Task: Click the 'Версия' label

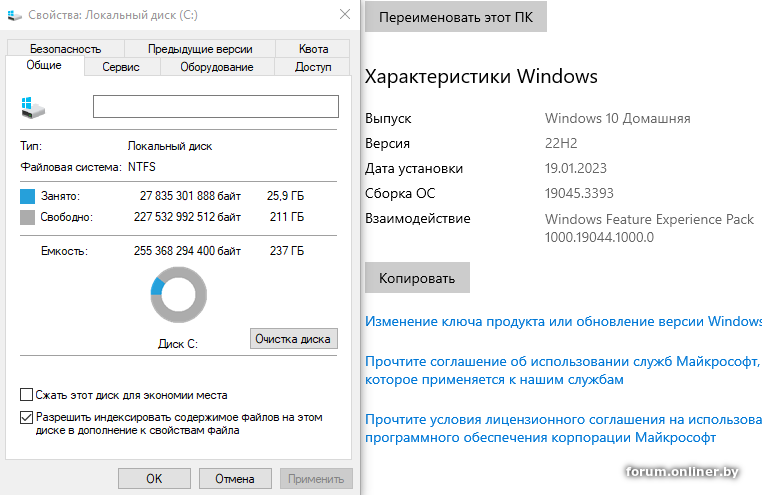Action: point(387,144)
